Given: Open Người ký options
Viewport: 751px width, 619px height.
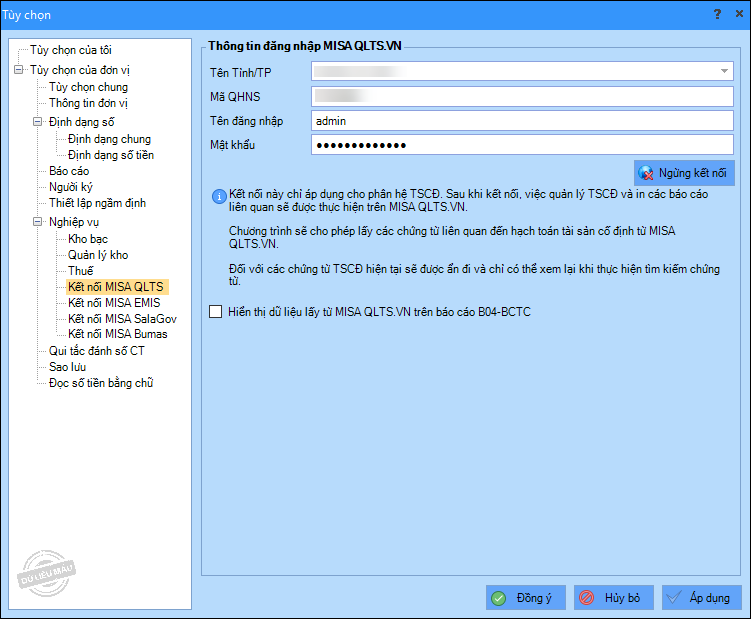Looking at the screenshot, I should (x=71, y=187).
